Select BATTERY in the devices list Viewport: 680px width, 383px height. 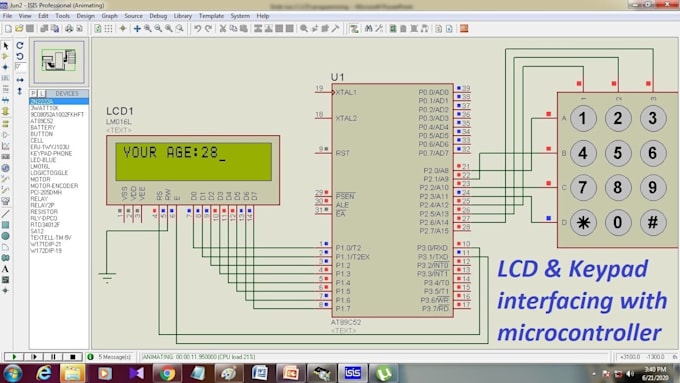[x=43, y=128]
